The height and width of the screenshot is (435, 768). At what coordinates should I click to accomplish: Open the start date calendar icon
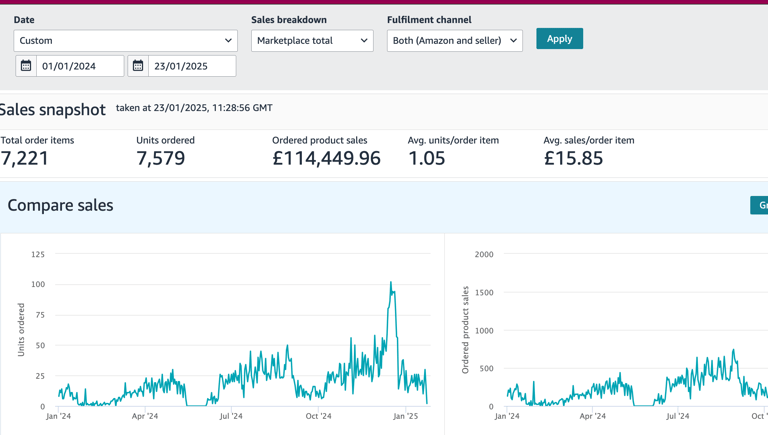(x=26, y=66)
